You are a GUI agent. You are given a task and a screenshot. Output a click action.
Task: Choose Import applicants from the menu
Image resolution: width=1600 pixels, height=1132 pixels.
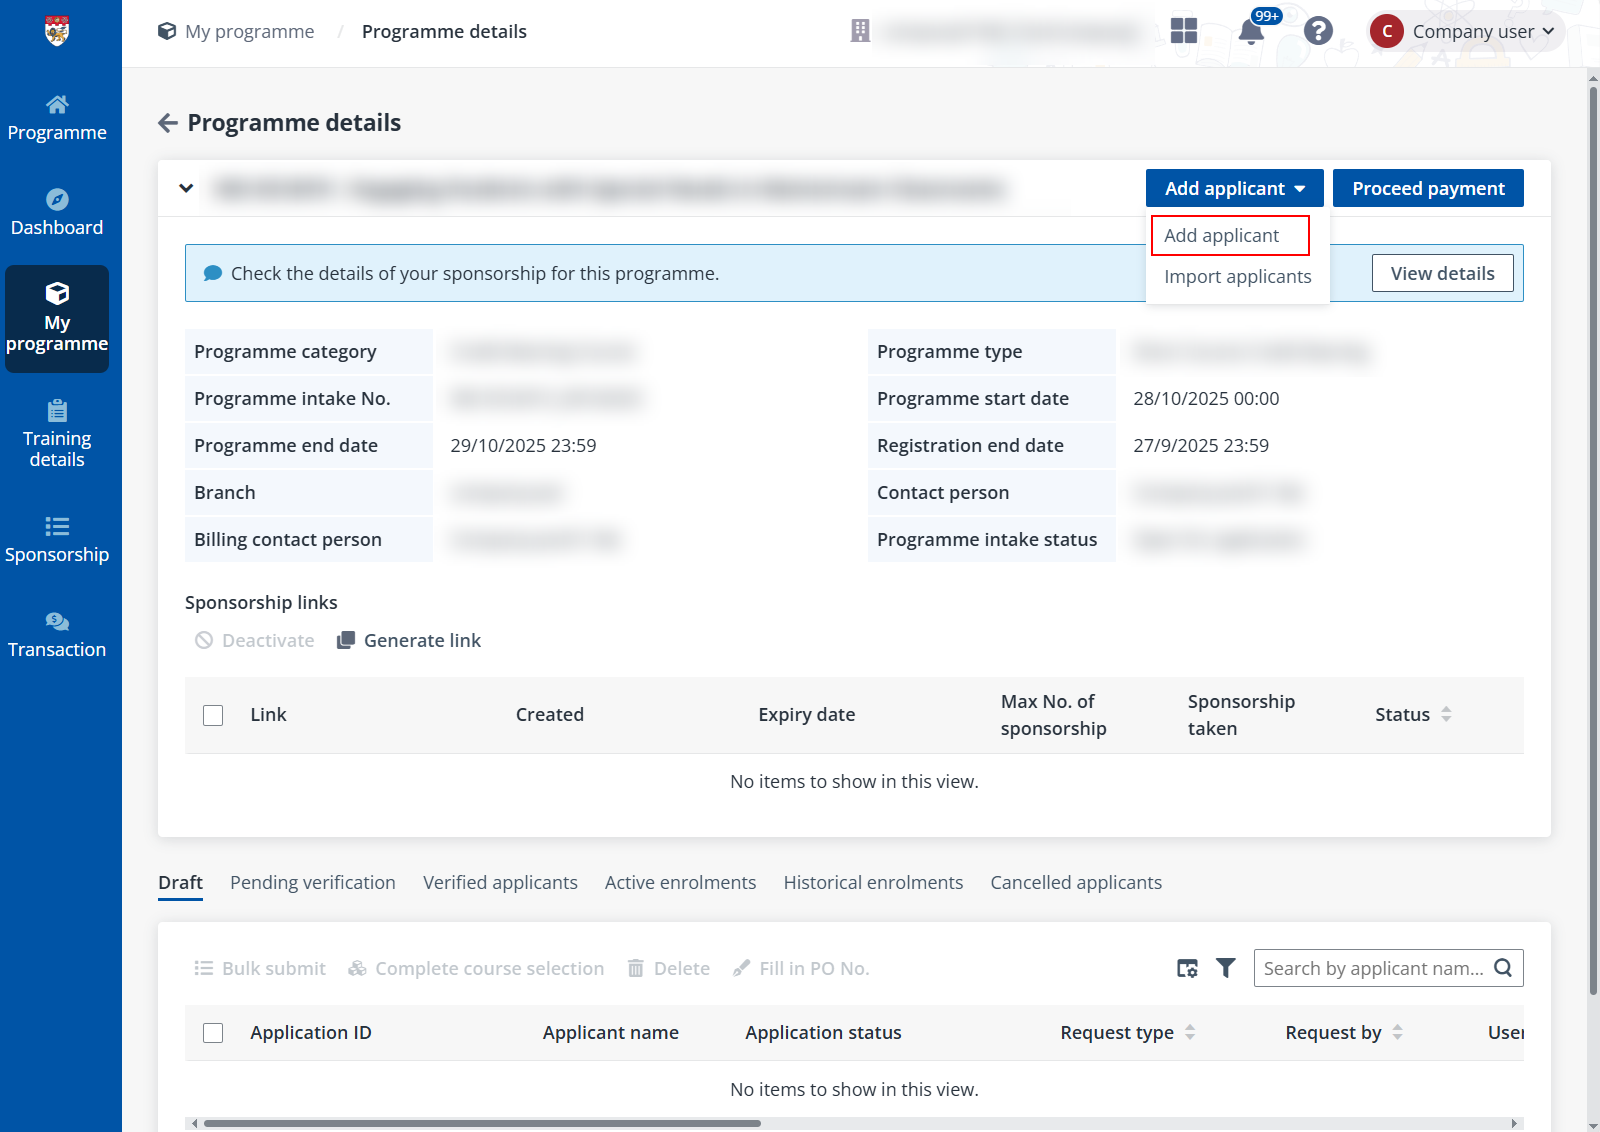click(x=1237, y=276)
